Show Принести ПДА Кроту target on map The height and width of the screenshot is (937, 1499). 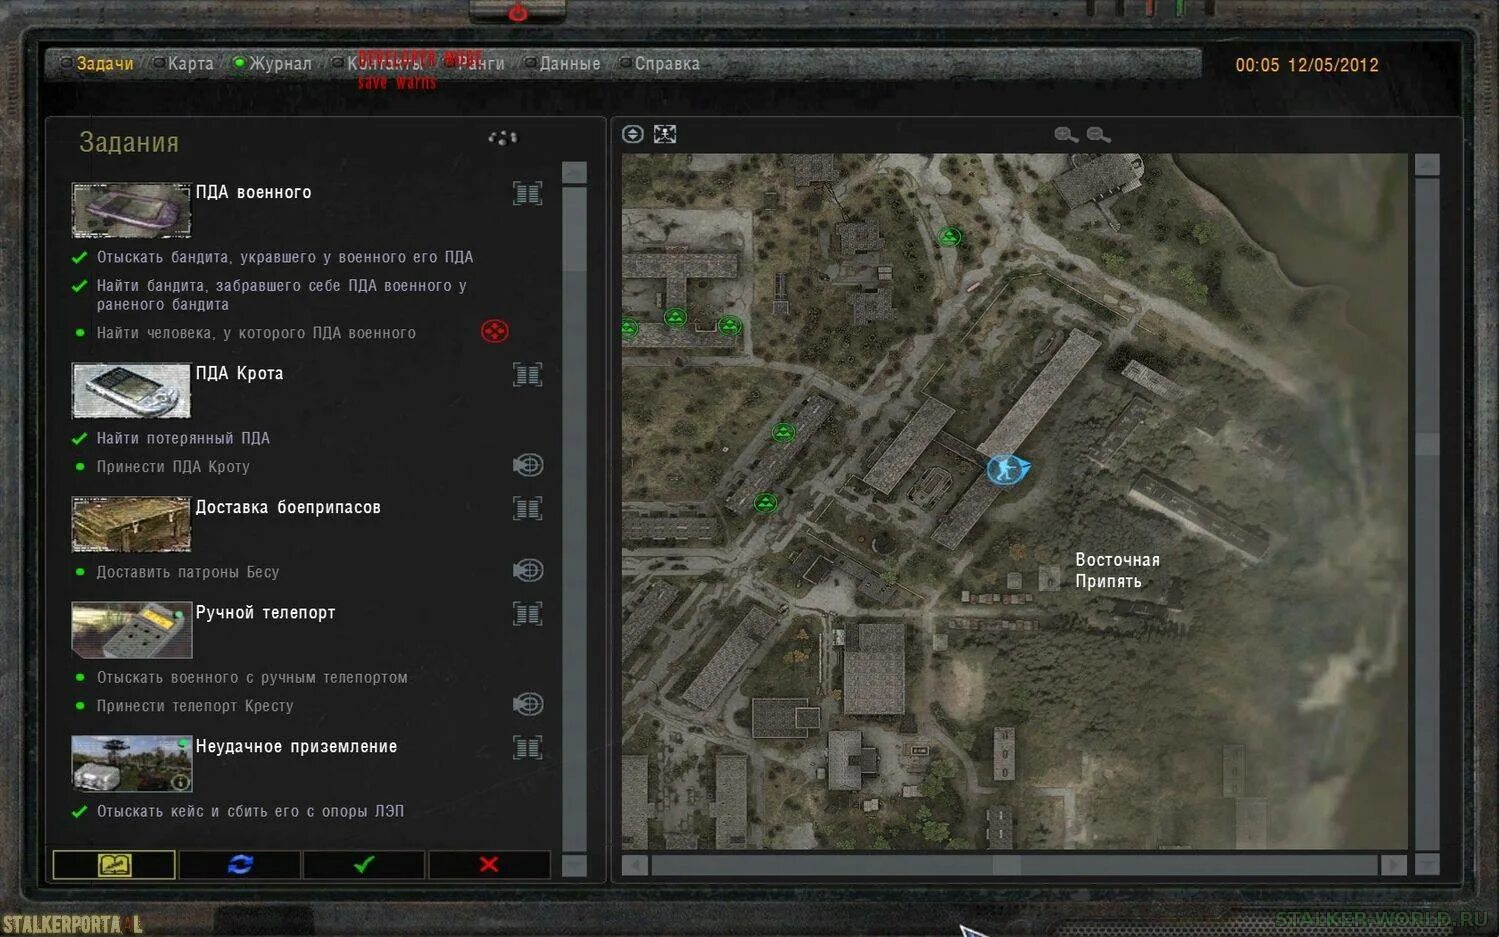pos(528,465)
